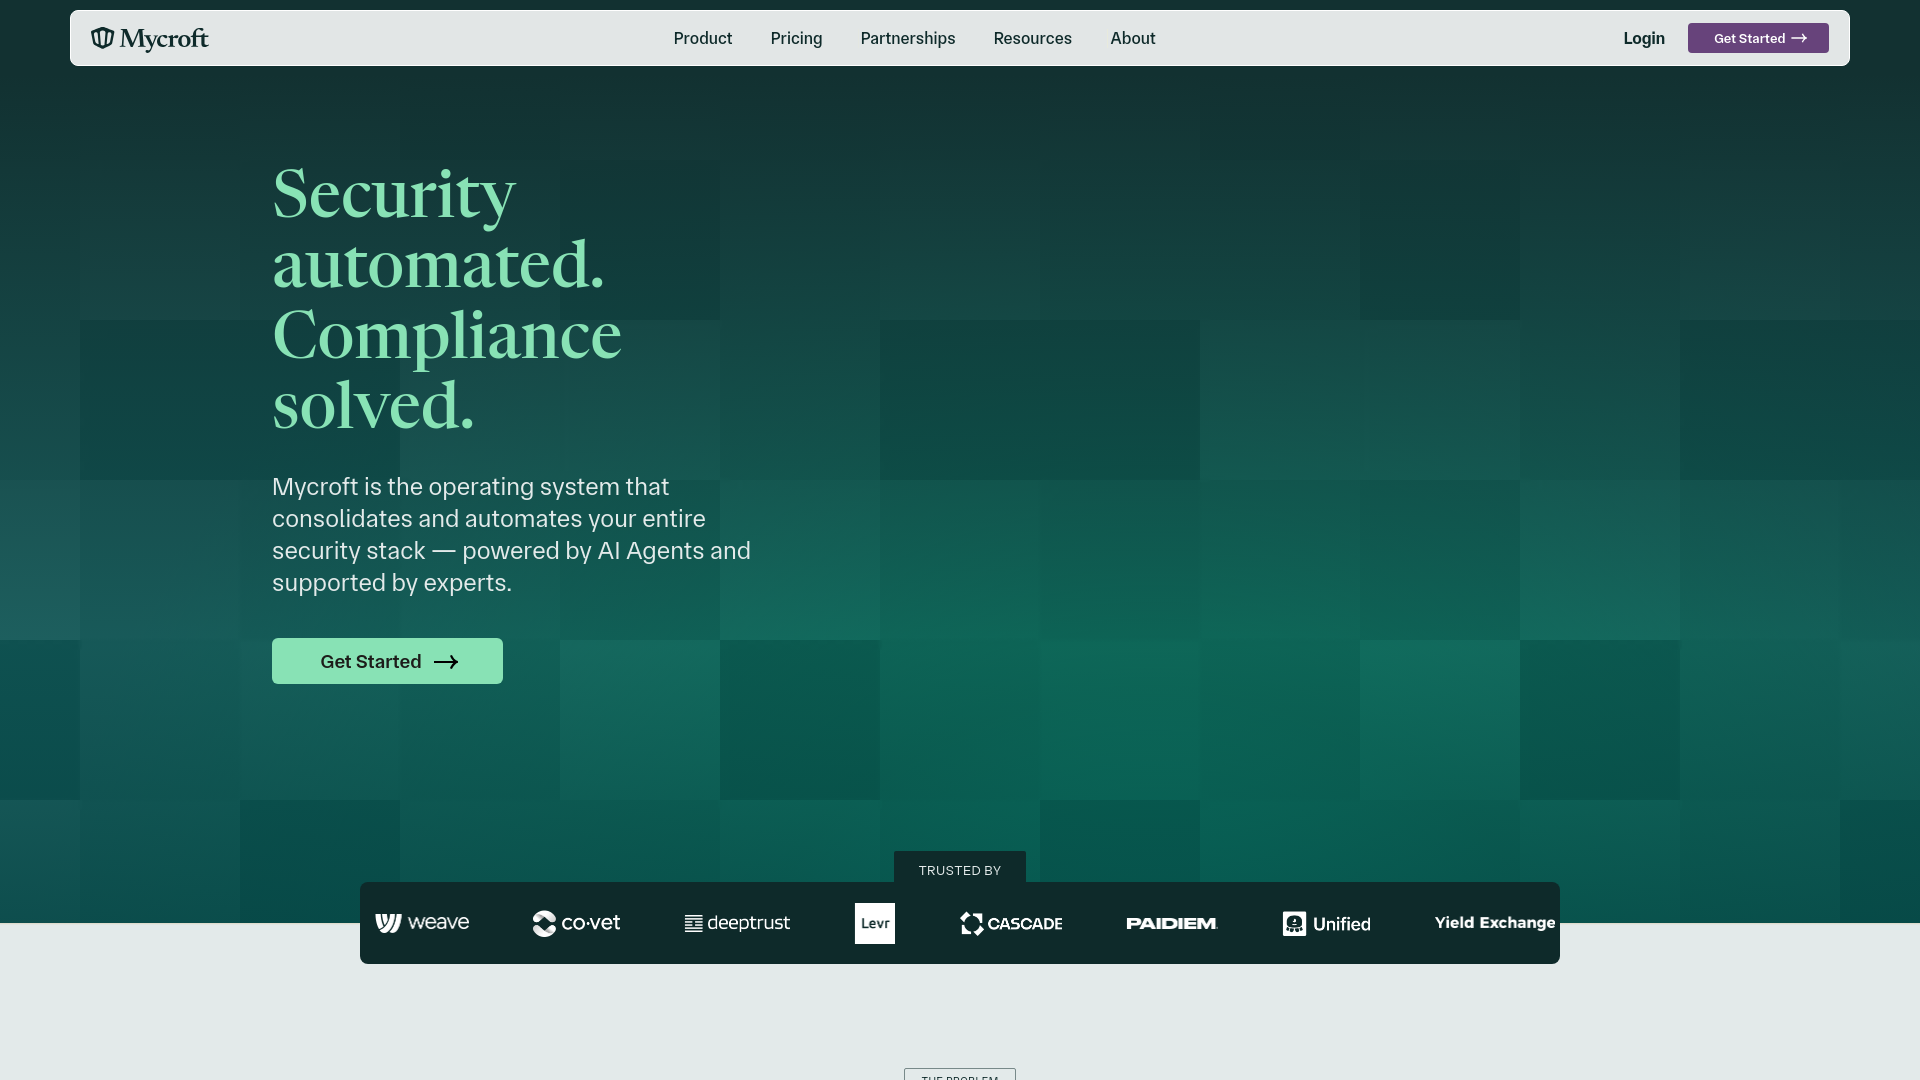Click the deeptrust logo
This screenshot has width=1920, height=1080.
pos(737,923)
